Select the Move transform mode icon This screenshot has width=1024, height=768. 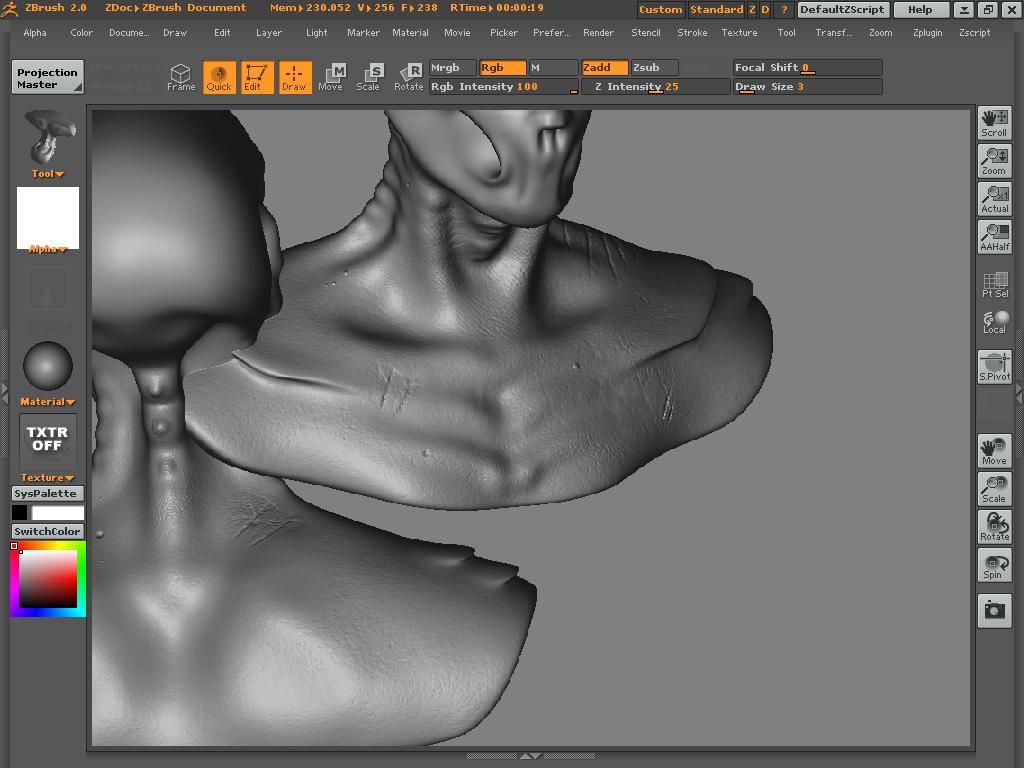330,77
